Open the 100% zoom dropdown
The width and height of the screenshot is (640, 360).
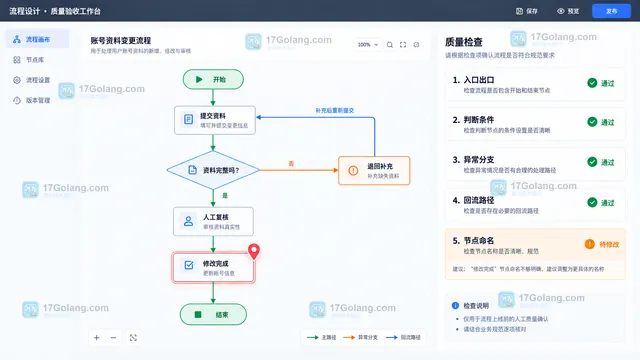click(x=368, y=44)
